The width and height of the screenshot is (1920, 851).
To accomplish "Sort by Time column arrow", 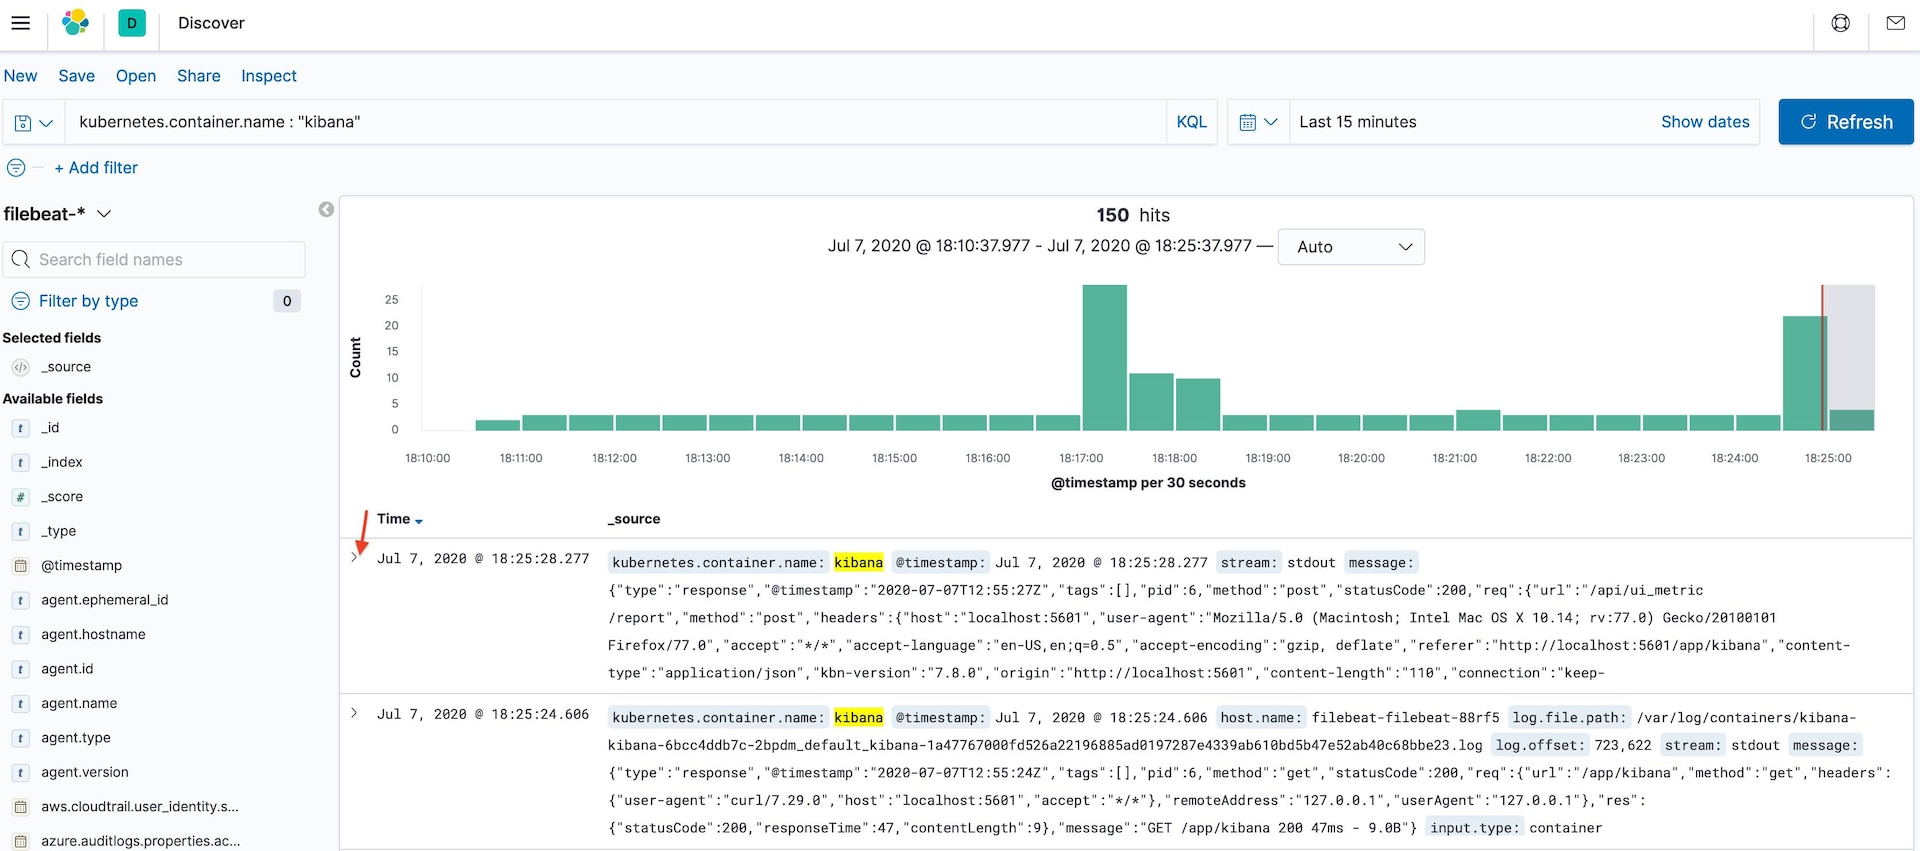I will pos(419,521).
